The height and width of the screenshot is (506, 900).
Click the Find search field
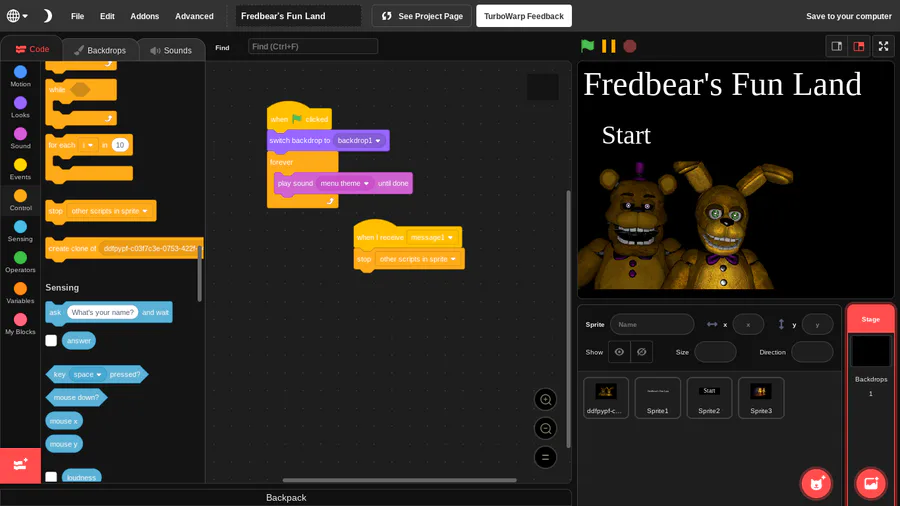click(313, 46)
